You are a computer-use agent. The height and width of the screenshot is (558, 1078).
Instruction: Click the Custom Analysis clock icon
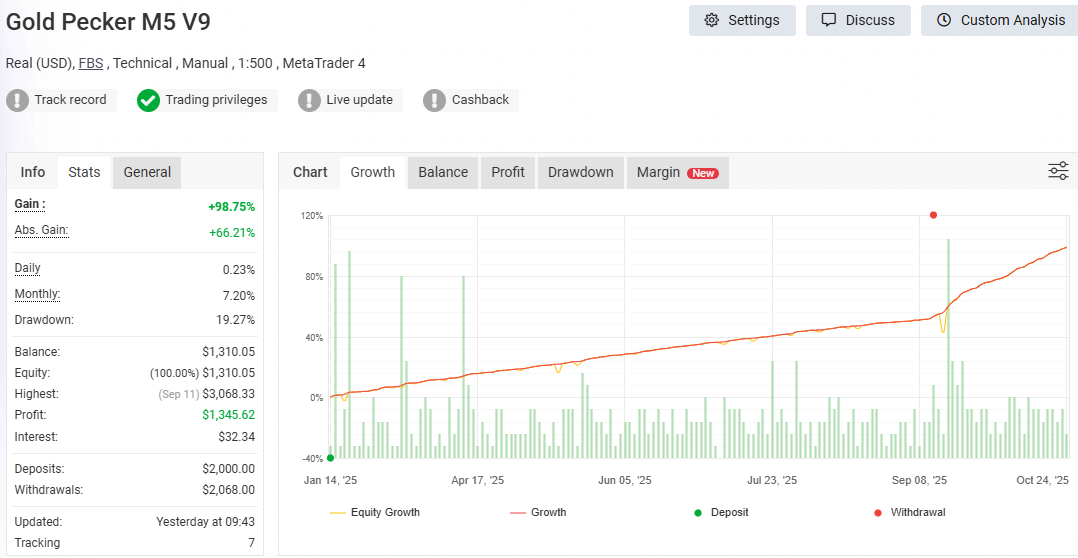944,20
